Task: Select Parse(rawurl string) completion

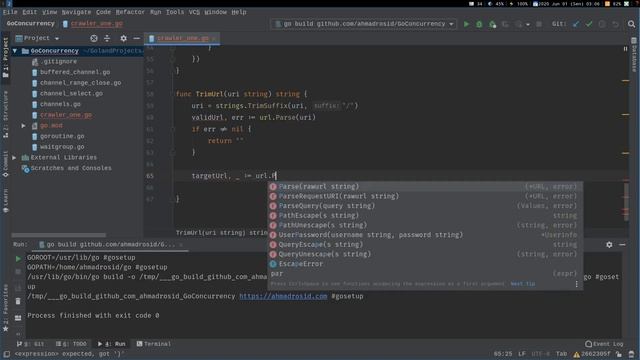Action: click(425, 187)
